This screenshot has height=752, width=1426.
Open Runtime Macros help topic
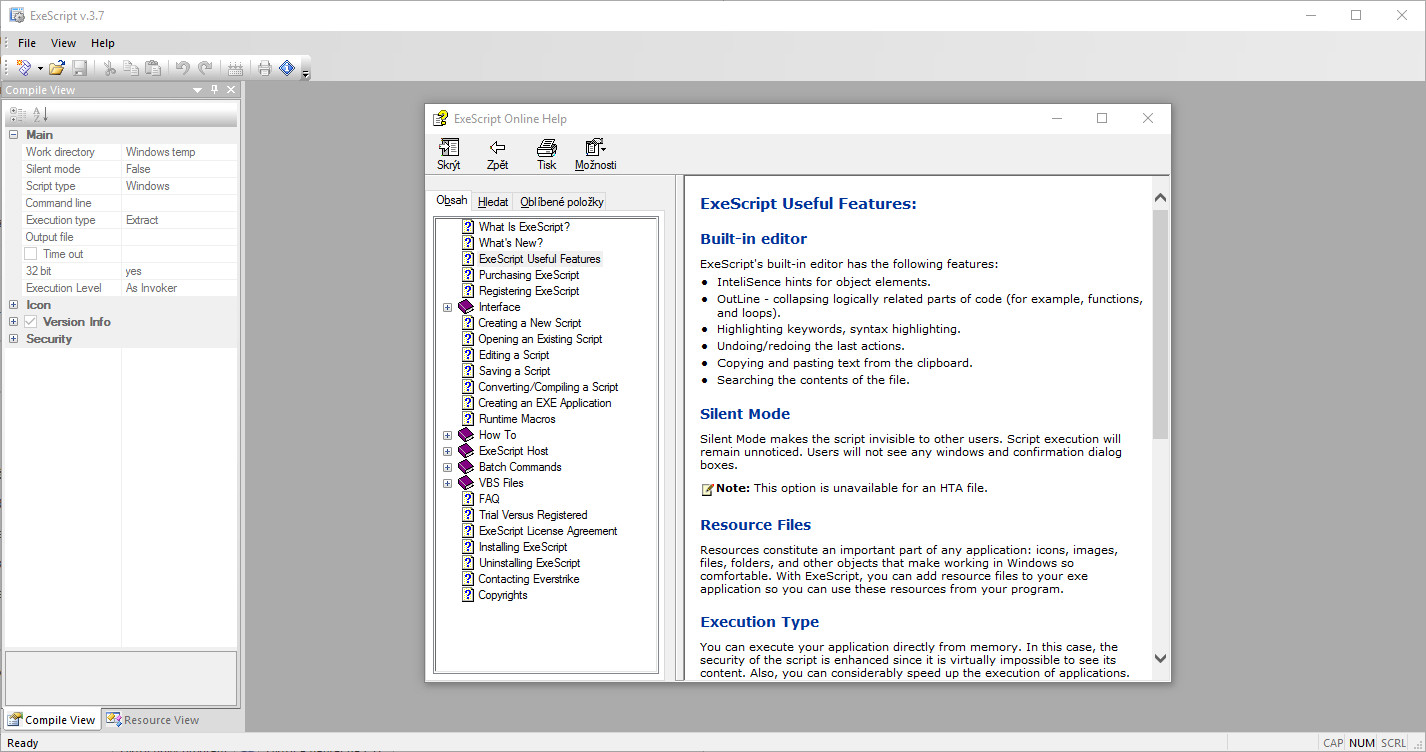click(x=517, y=419)
